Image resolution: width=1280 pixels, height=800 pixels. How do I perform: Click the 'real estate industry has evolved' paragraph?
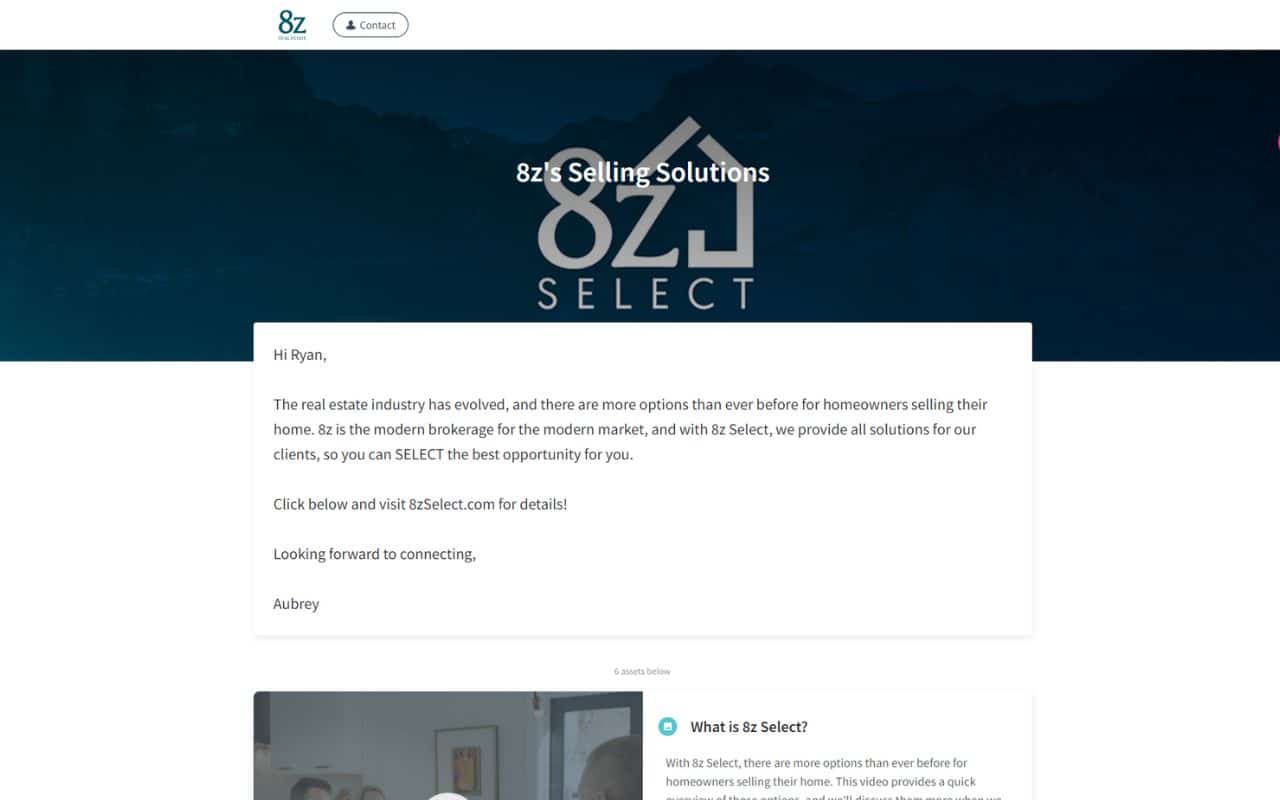(630, 429)
